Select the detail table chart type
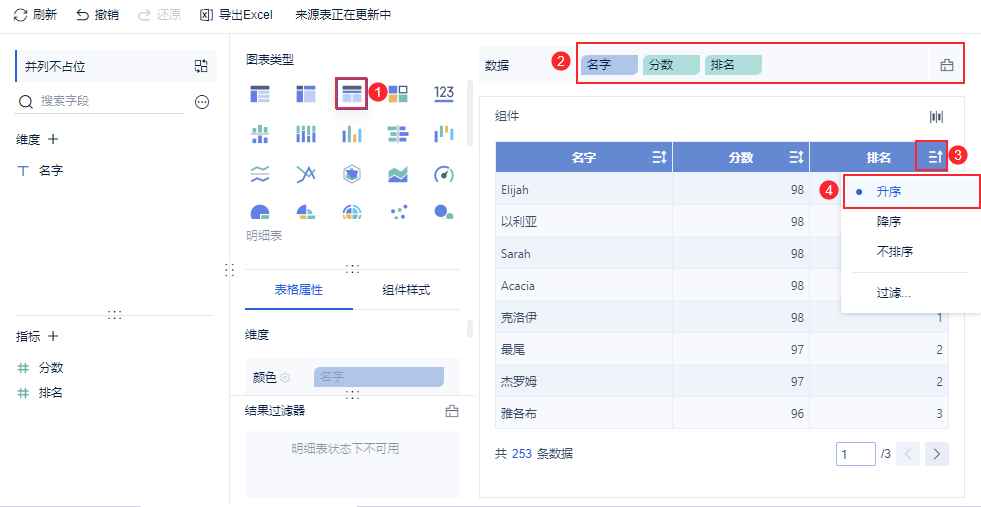Viewport: 981px width, 507px height. tap(351, 94)
